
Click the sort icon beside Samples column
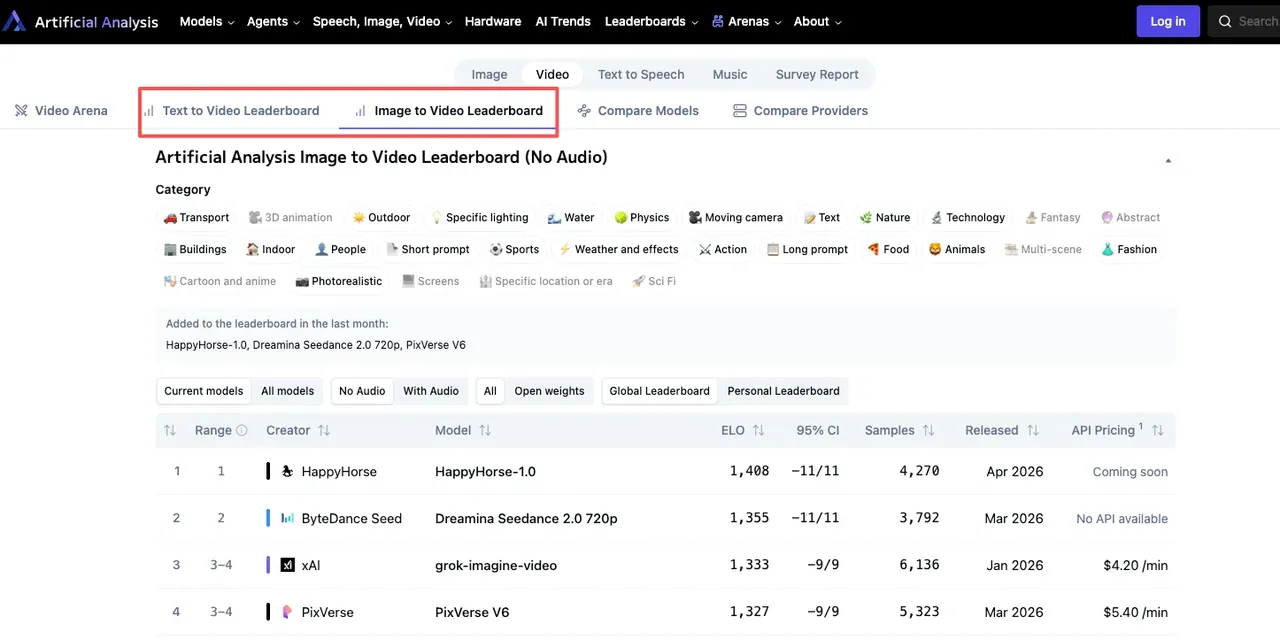pyautogui.click(x=928, y=431)
